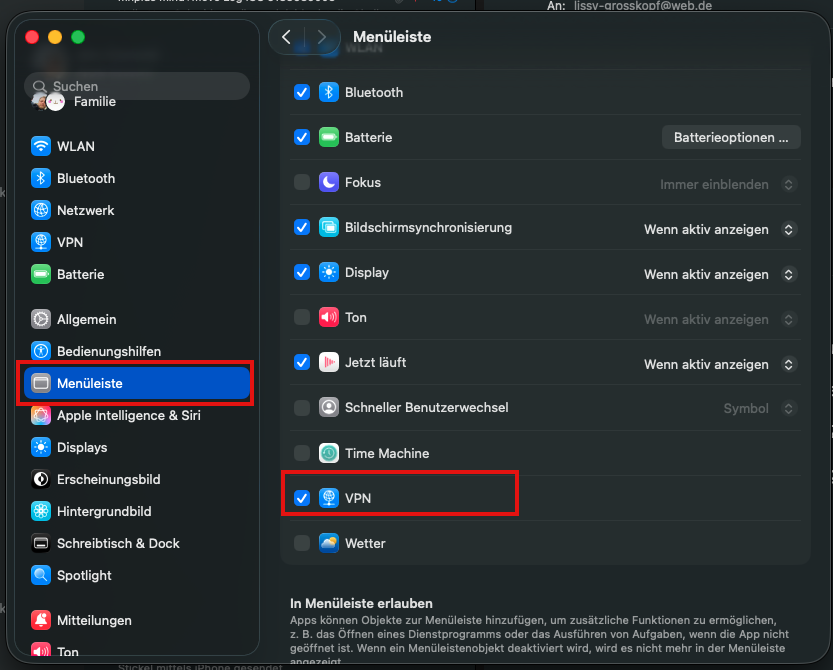This screenshot has height=670, width=833.
Task: Open Display 'Wenn aktiv anzeigen' dropdown
Action: [x=719, y=274]
